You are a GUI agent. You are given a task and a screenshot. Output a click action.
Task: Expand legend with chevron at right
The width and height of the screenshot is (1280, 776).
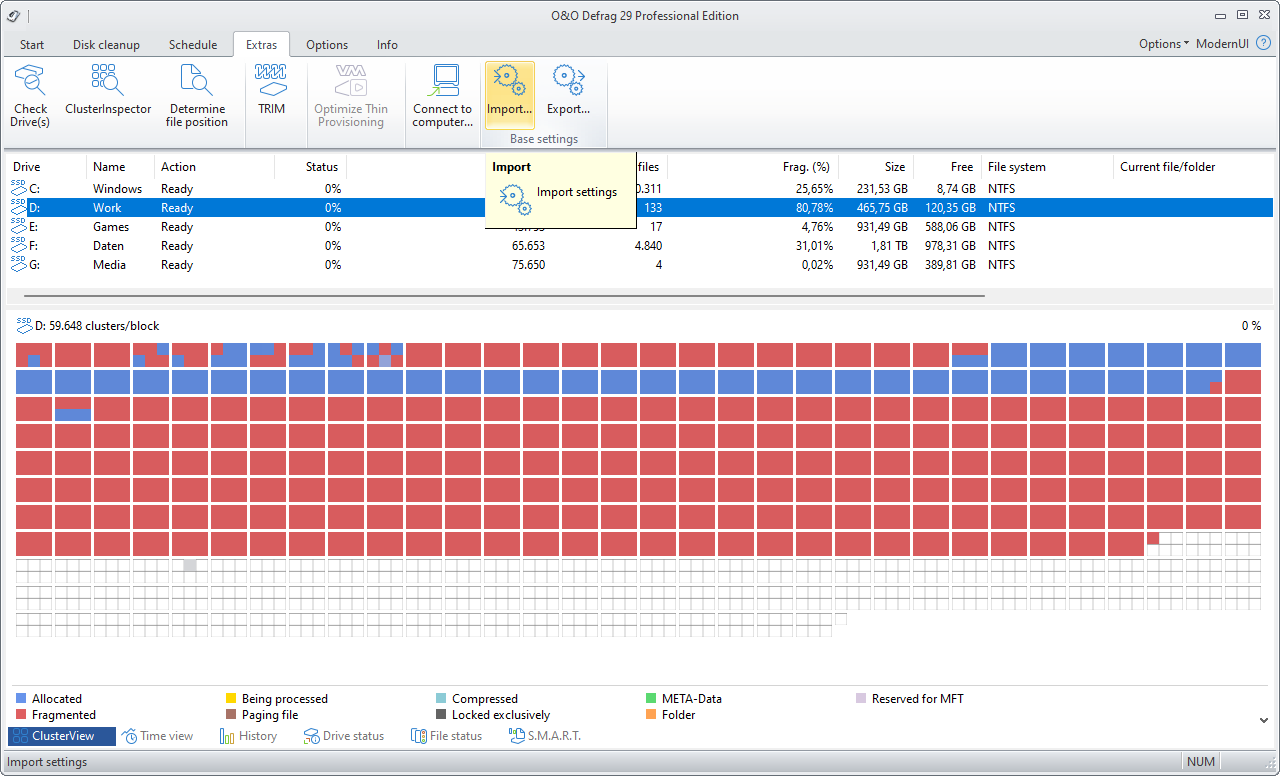click(1263, 720)
